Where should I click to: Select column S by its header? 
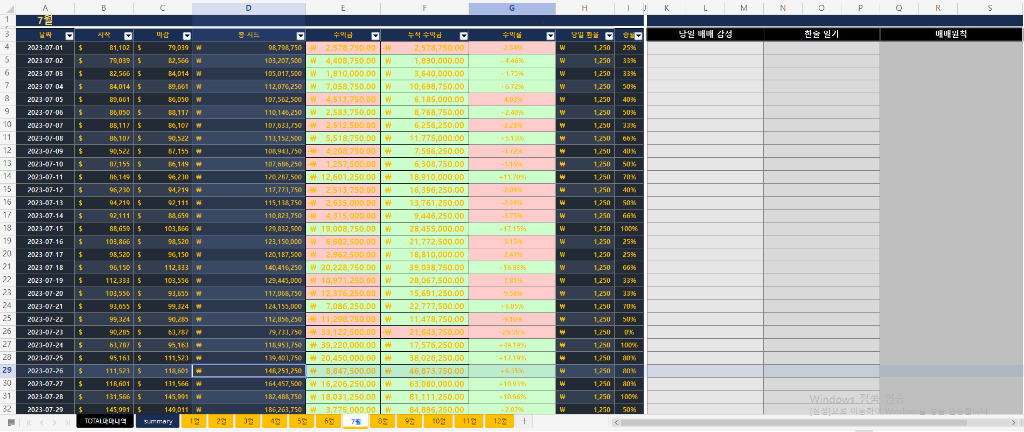point(989,8)
